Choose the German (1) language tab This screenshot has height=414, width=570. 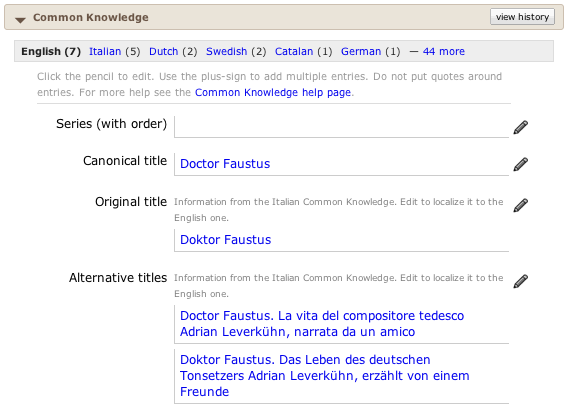tap(361, 51)
